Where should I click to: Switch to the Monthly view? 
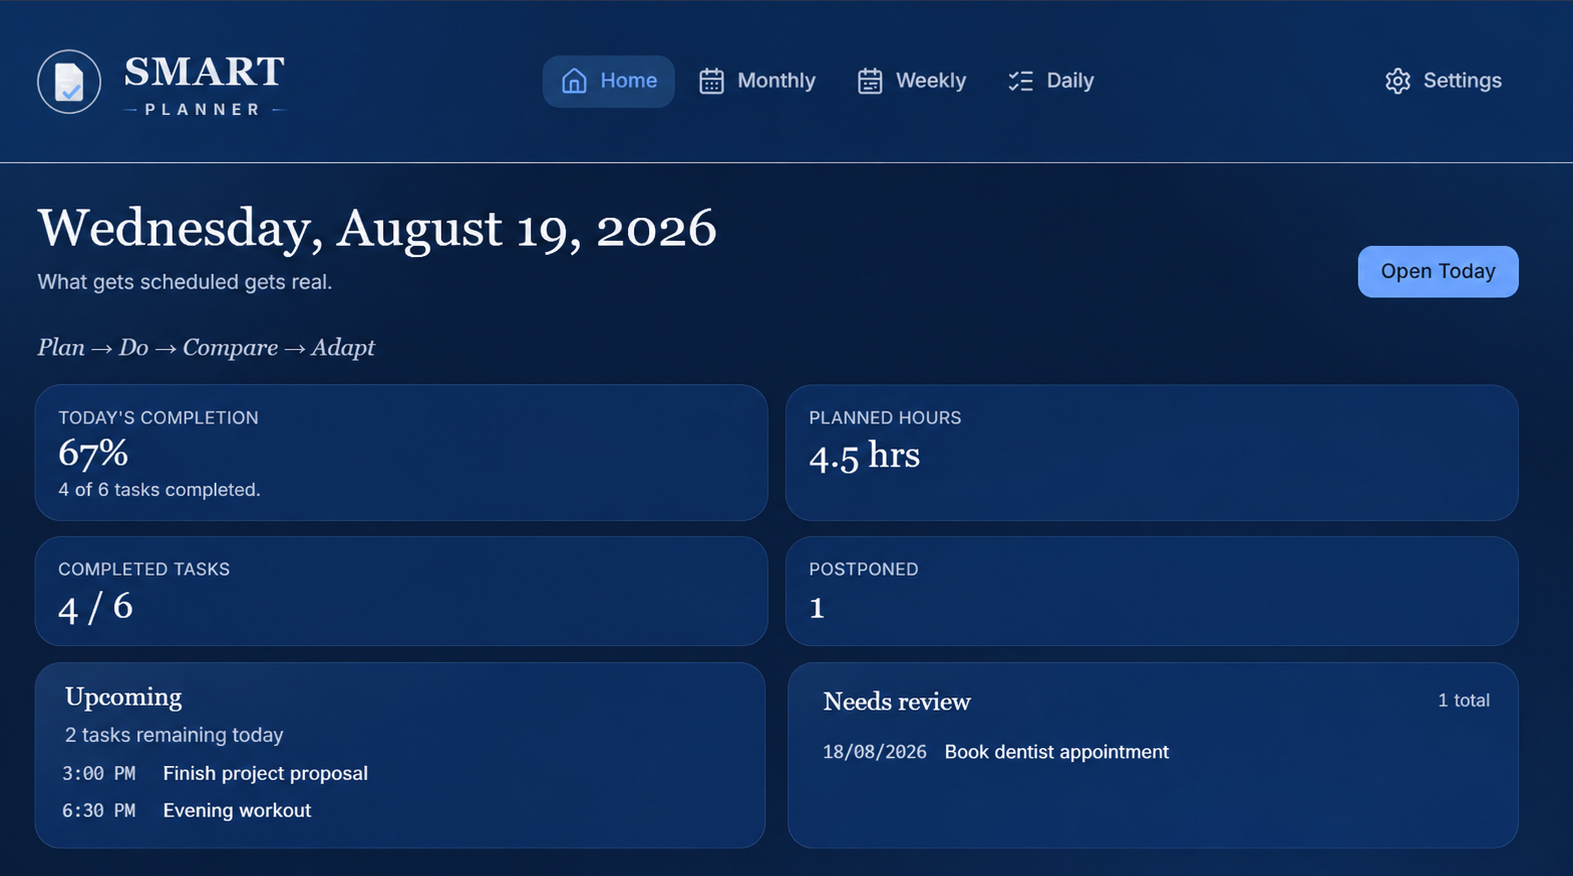tap(757, 81)
